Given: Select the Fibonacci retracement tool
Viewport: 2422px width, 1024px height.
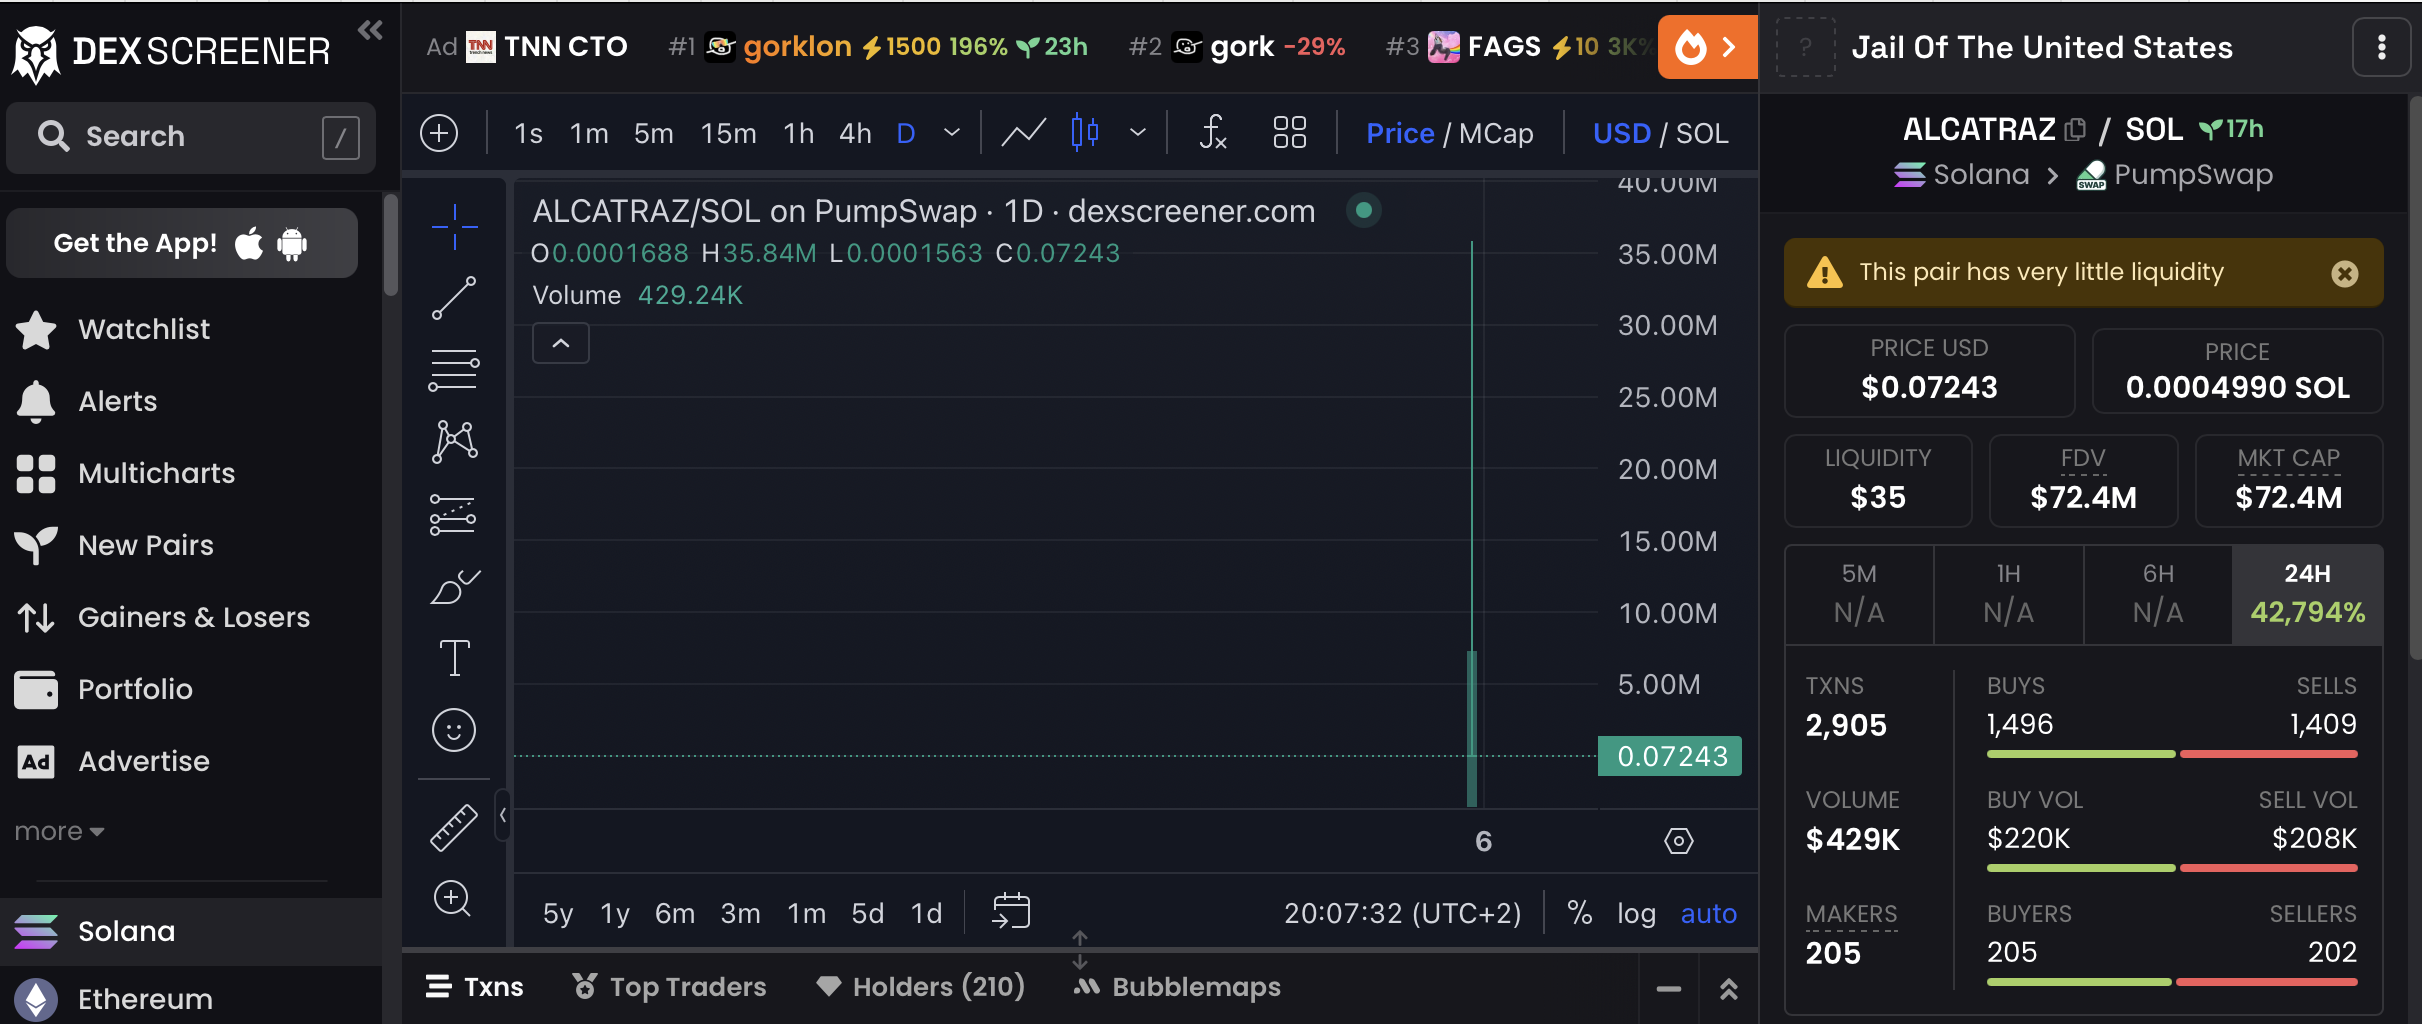Looking at the screenshot, I should (454, 370).
